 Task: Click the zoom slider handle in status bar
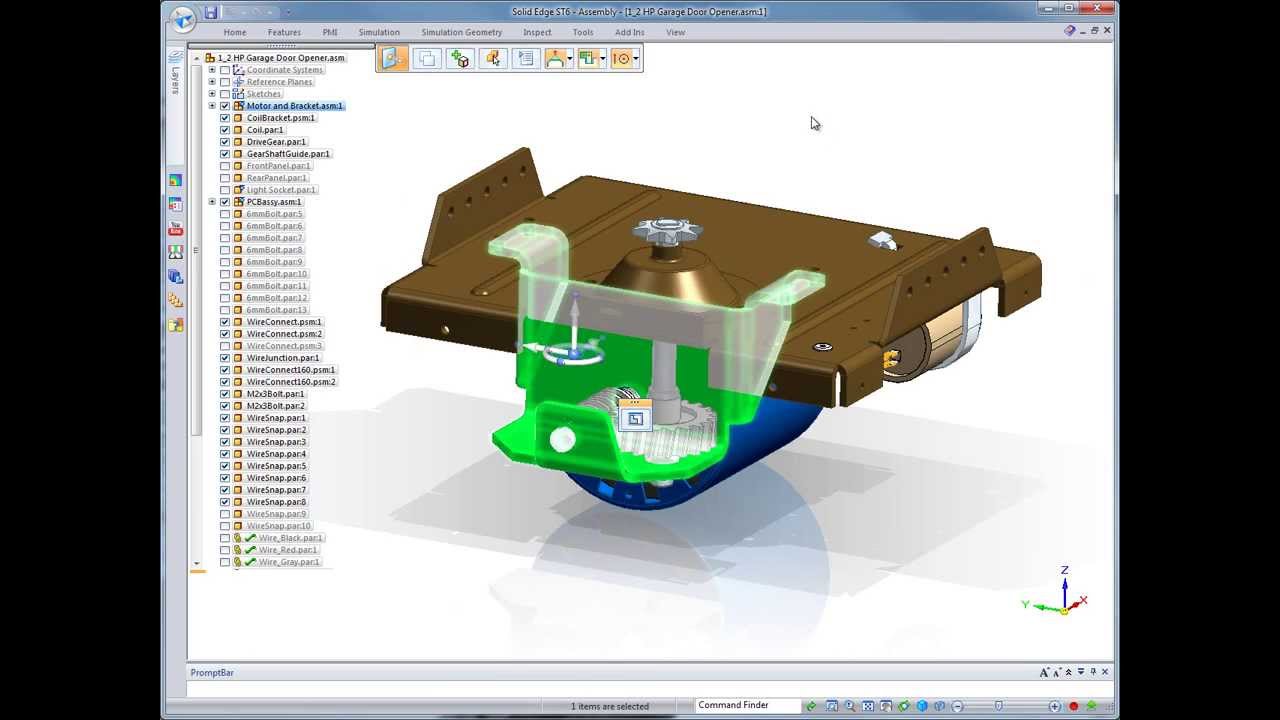pos(998,706)
